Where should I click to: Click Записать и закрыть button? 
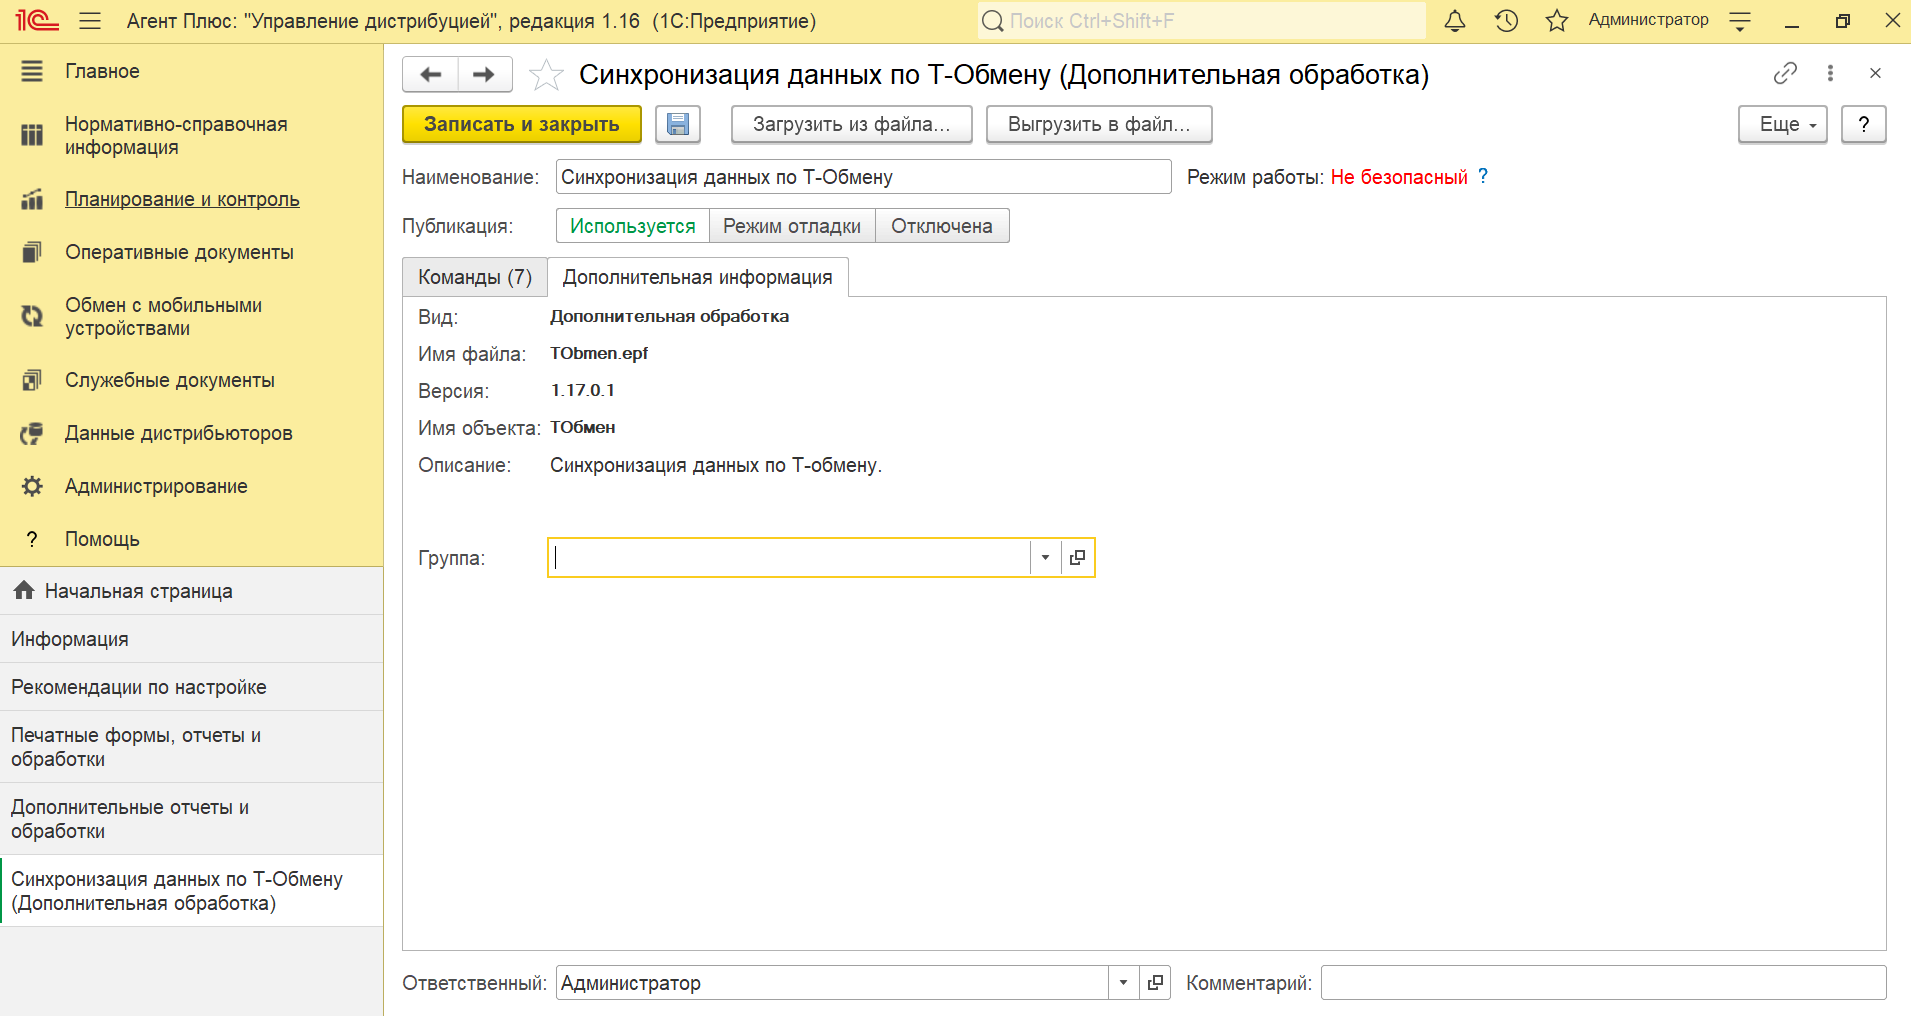(521, 124)
